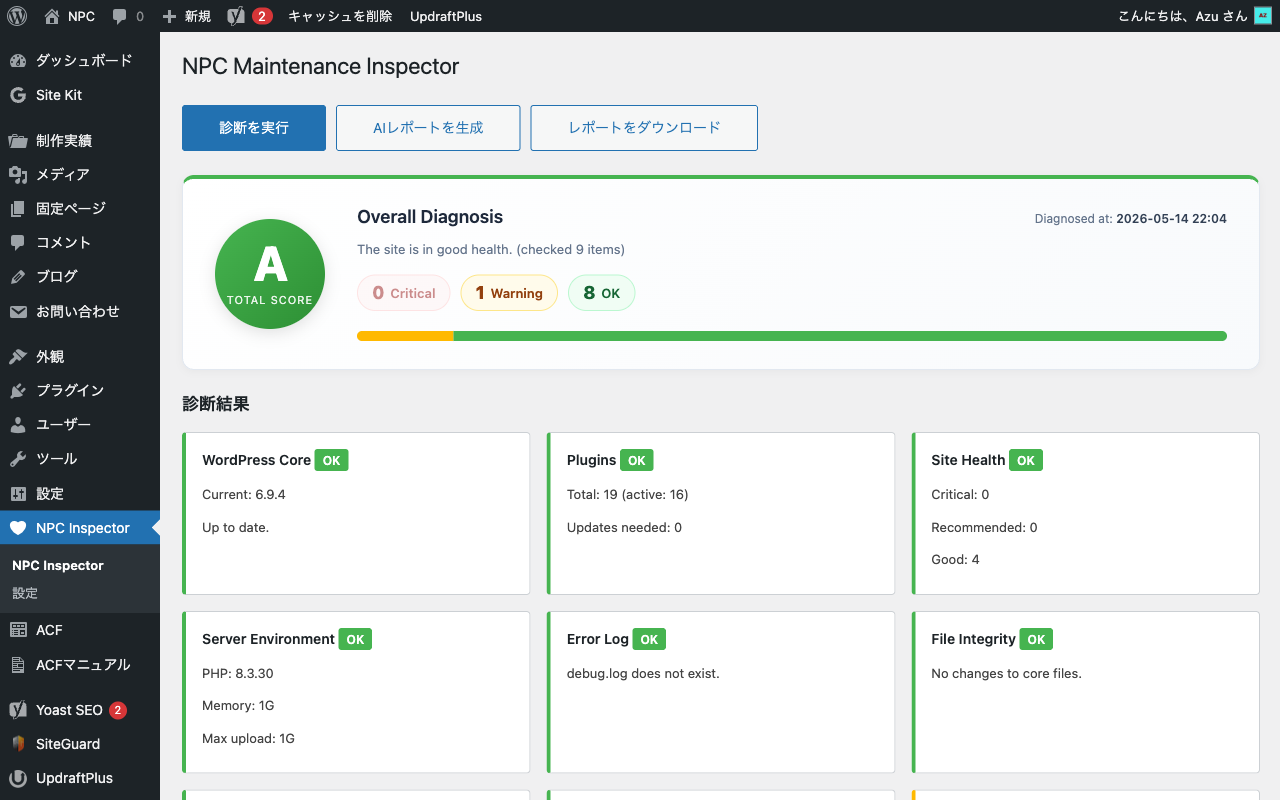Click the red 2 badge beside Yoast SEO
1280x800 pixels.
point(118,710)
